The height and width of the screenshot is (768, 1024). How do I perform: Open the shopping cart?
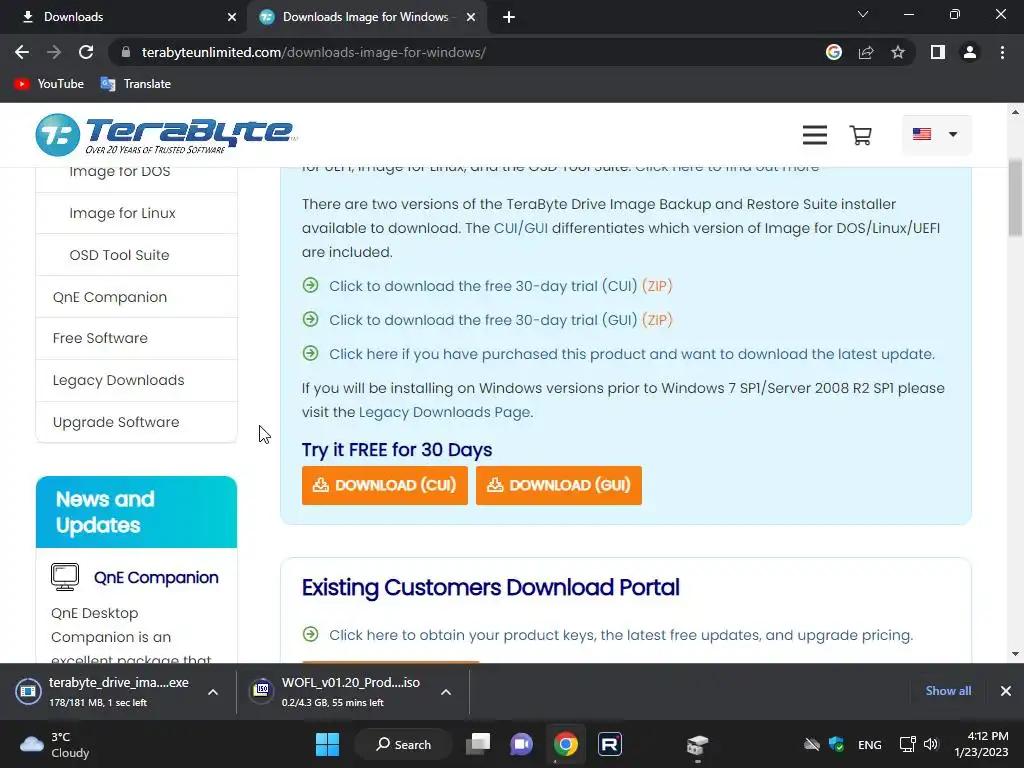click(860, 135)
